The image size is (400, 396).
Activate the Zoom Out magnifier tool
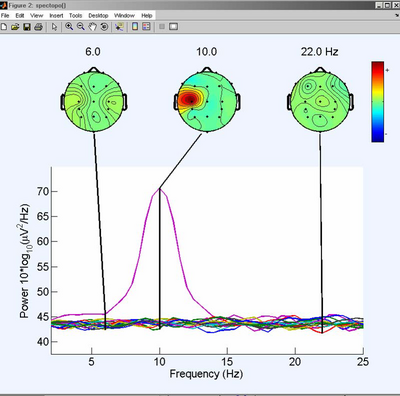[x=81, y=27]
